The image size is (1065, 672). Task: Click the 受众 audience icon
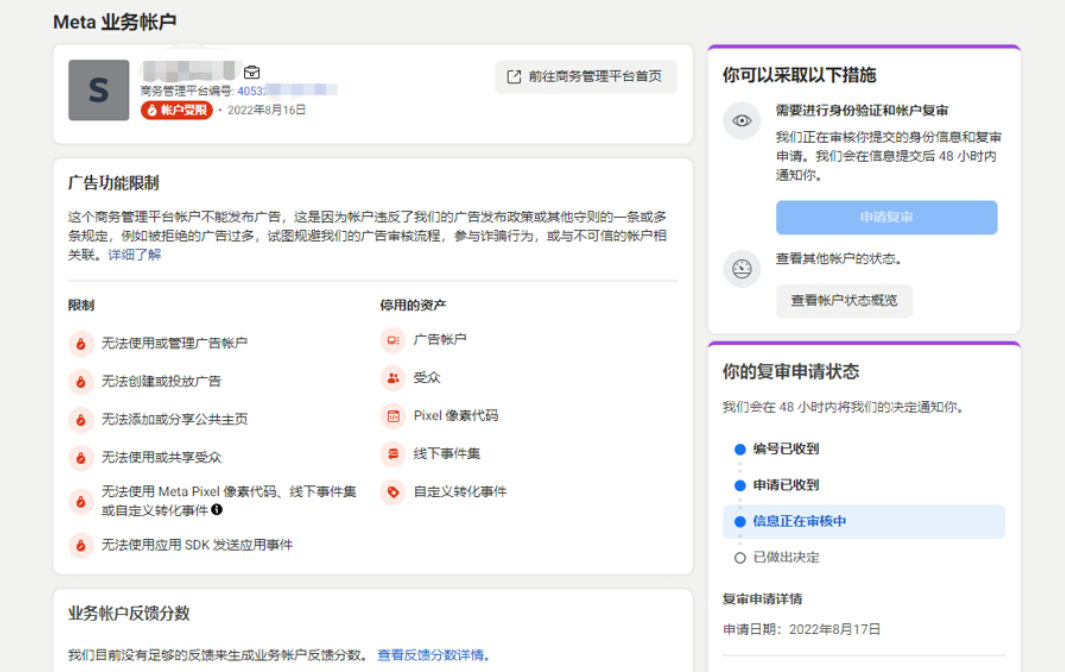[x=392, y=378]
